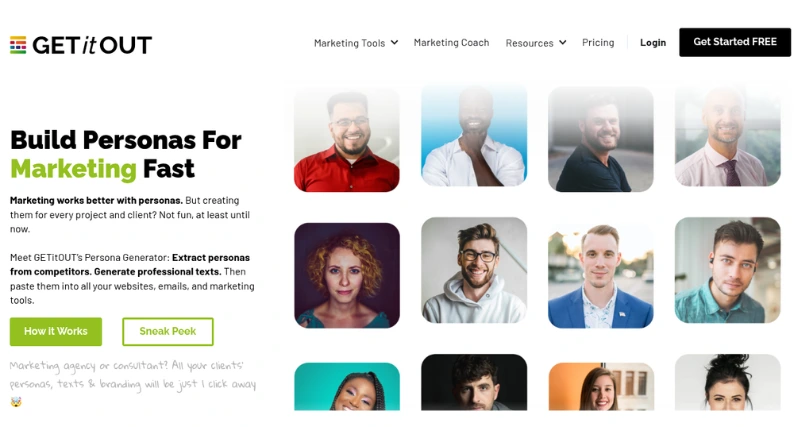Click the Sneak Peek button
800x427 pixels.
pyautogui.click(x=168, y=332)
